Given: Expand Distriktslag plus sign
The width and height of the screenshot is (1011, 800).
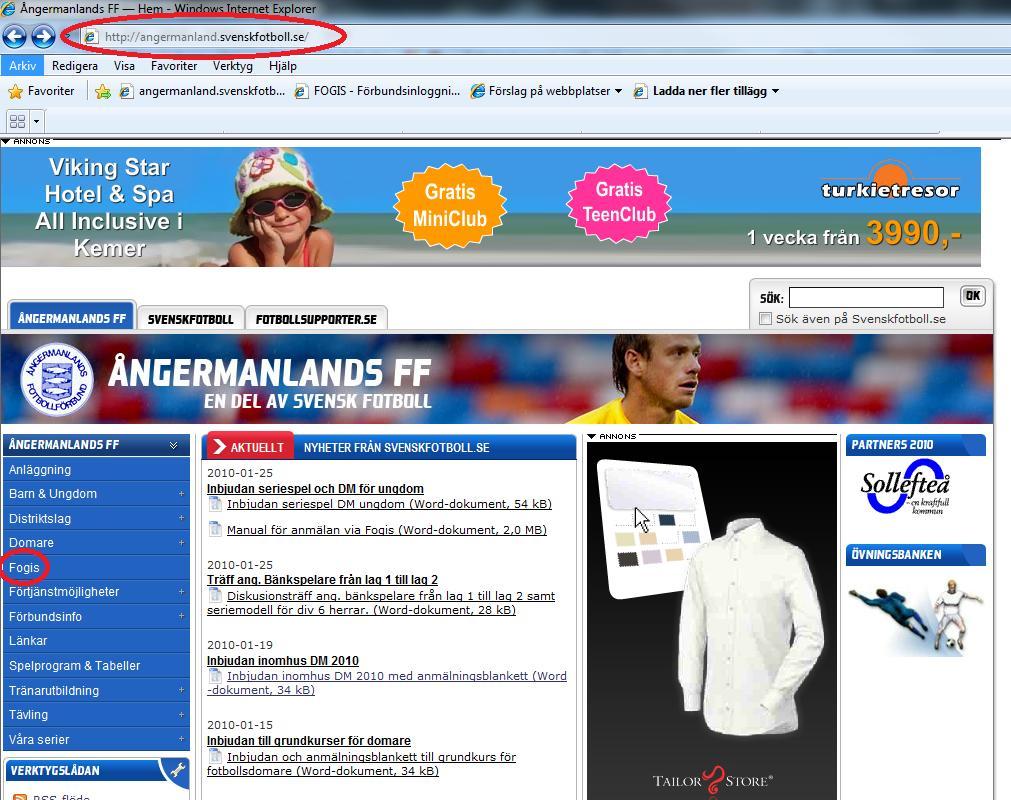Looking at the screenshot, I should pos(181,518).
